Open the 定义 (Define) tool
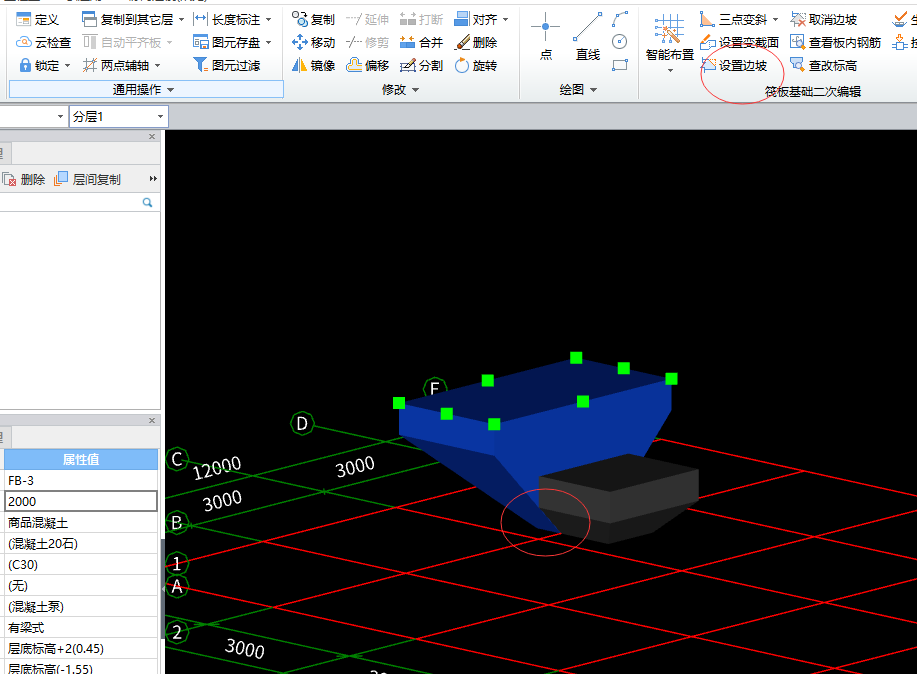 [x=38, y=20]
